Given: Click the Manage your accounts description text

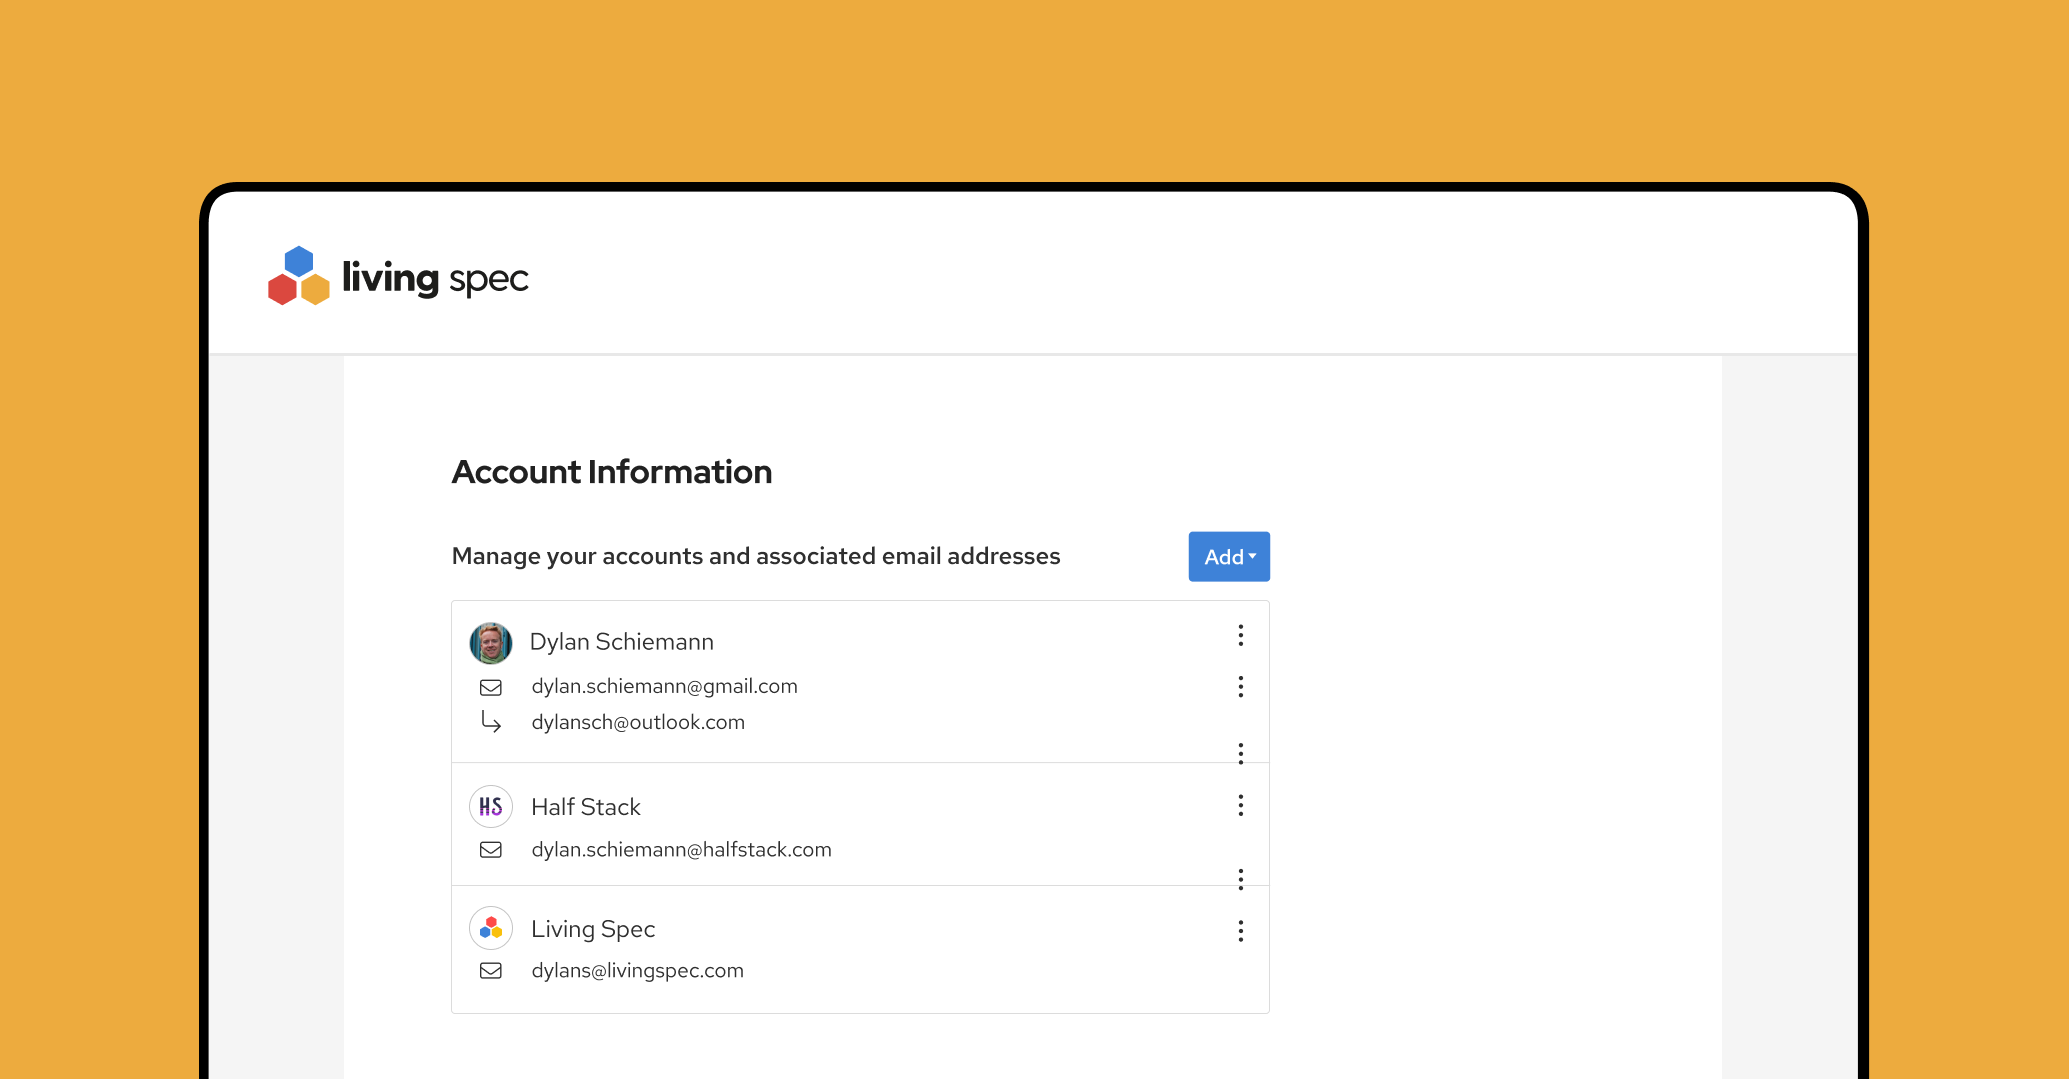Looking at the screenshot, I should (756, 556).
